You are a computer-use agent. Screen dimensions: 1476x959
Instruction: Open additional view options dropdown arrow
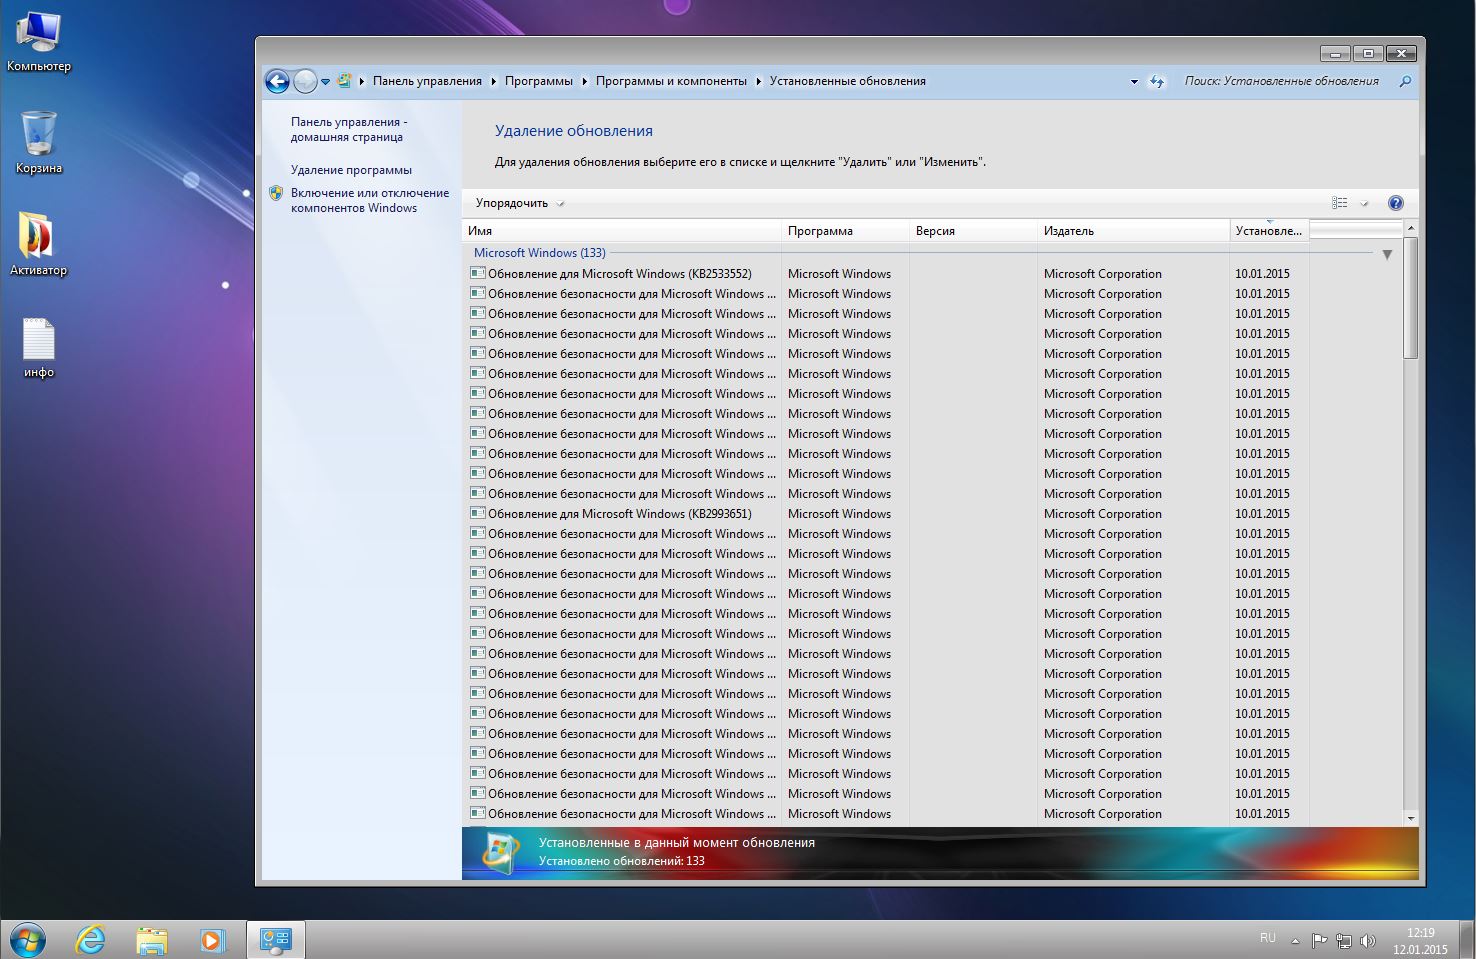(1364, 203)
